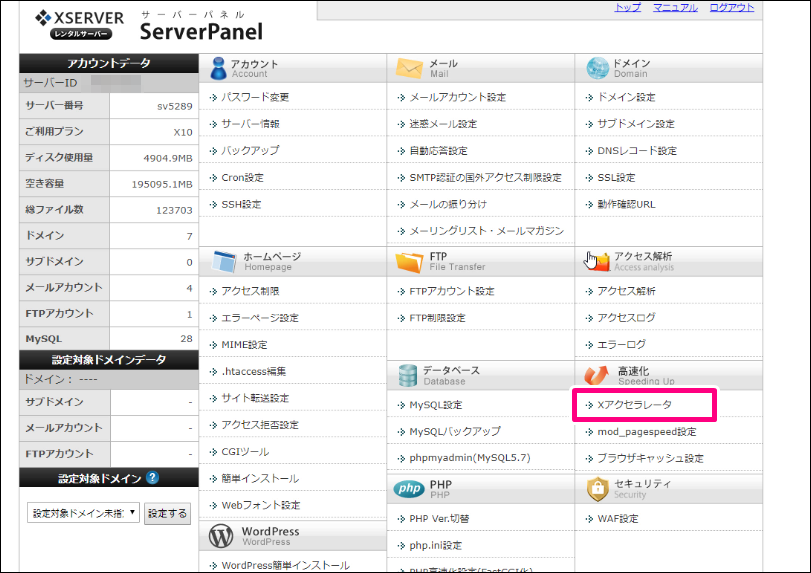Open FTPアカウント設定

pos(452,292)
